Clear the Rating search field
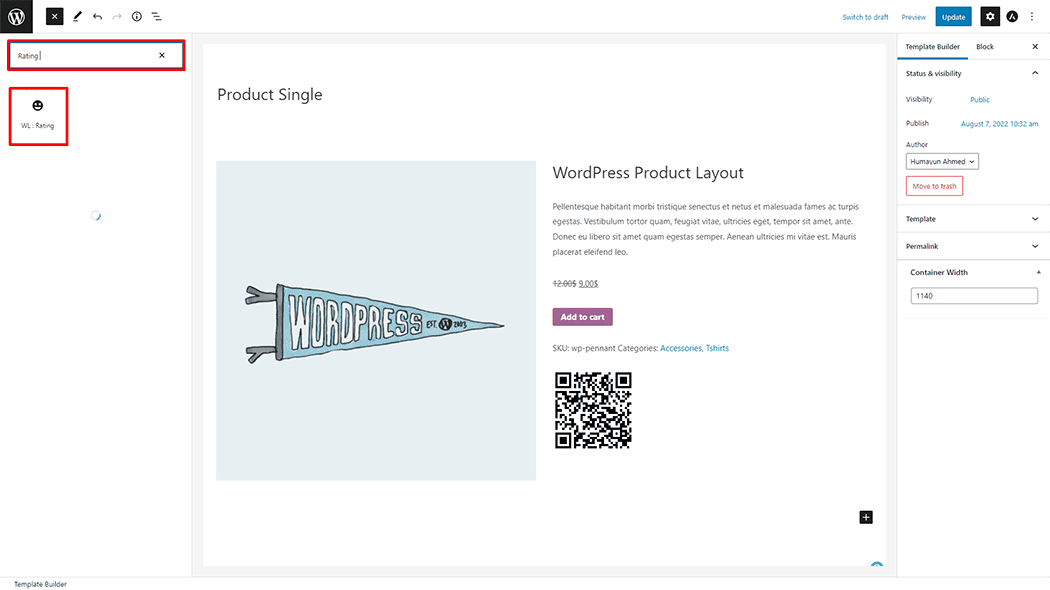The image size is (1050, 590). pyautogui.click(x=162, y=55)
